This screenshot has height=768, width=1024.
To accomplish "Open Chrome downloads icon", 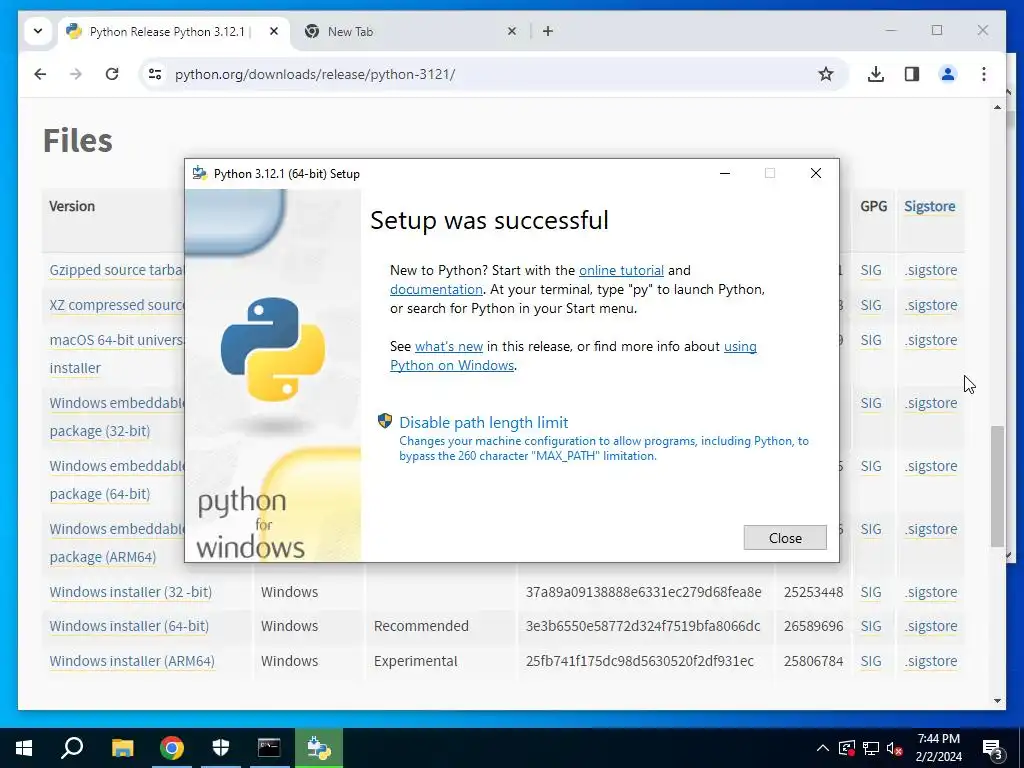I will point(876,74).
